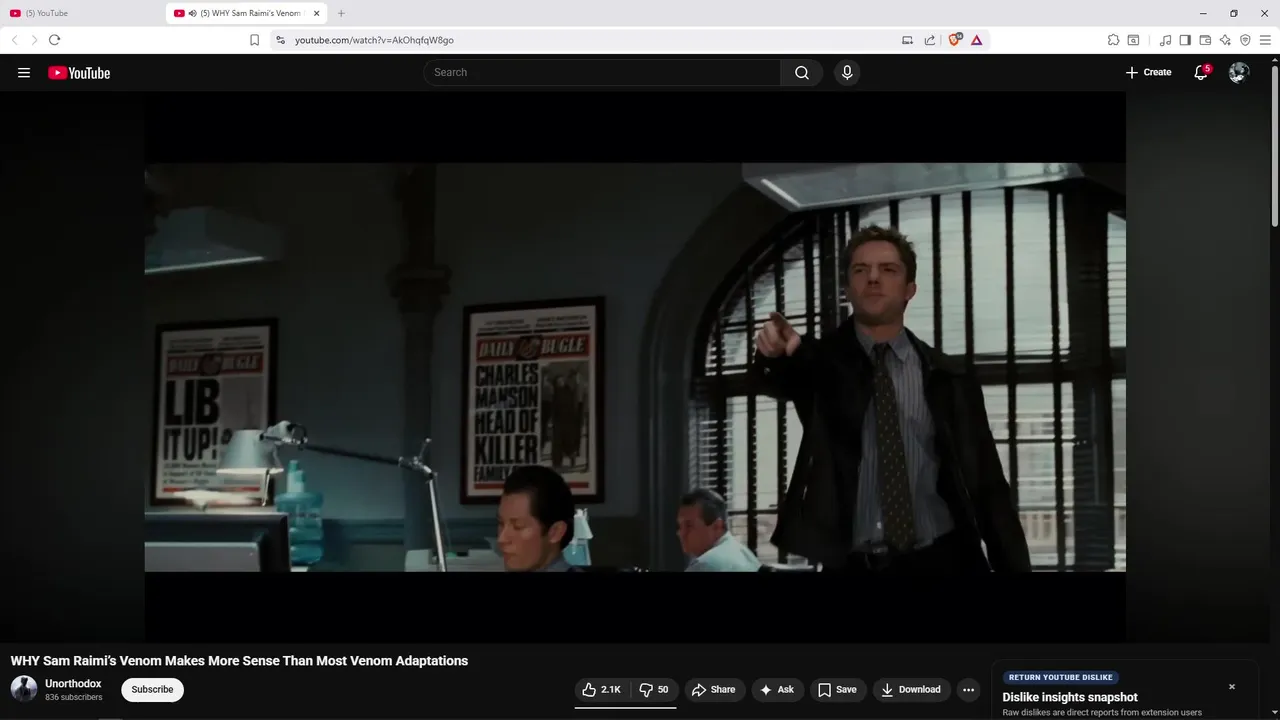The height and width of the screenshot is (720, 1280).
Task: Click the search magnifier button
Action: tap(802, 72)
